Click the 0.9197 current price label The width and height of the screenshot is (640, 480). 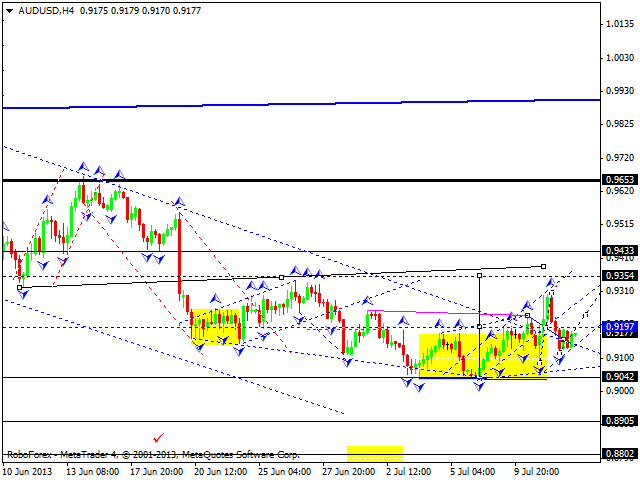click(620, 327)
